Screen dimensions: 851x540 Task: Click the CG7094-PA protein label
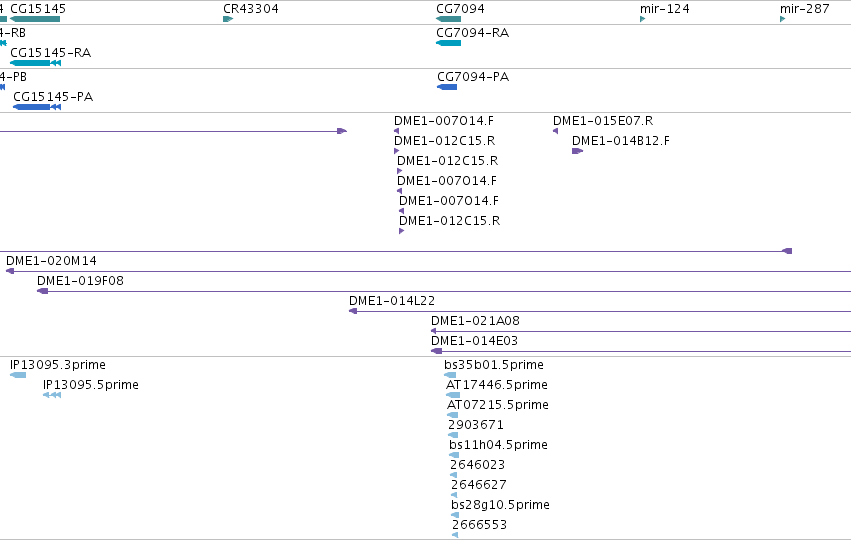pos(473,77)
